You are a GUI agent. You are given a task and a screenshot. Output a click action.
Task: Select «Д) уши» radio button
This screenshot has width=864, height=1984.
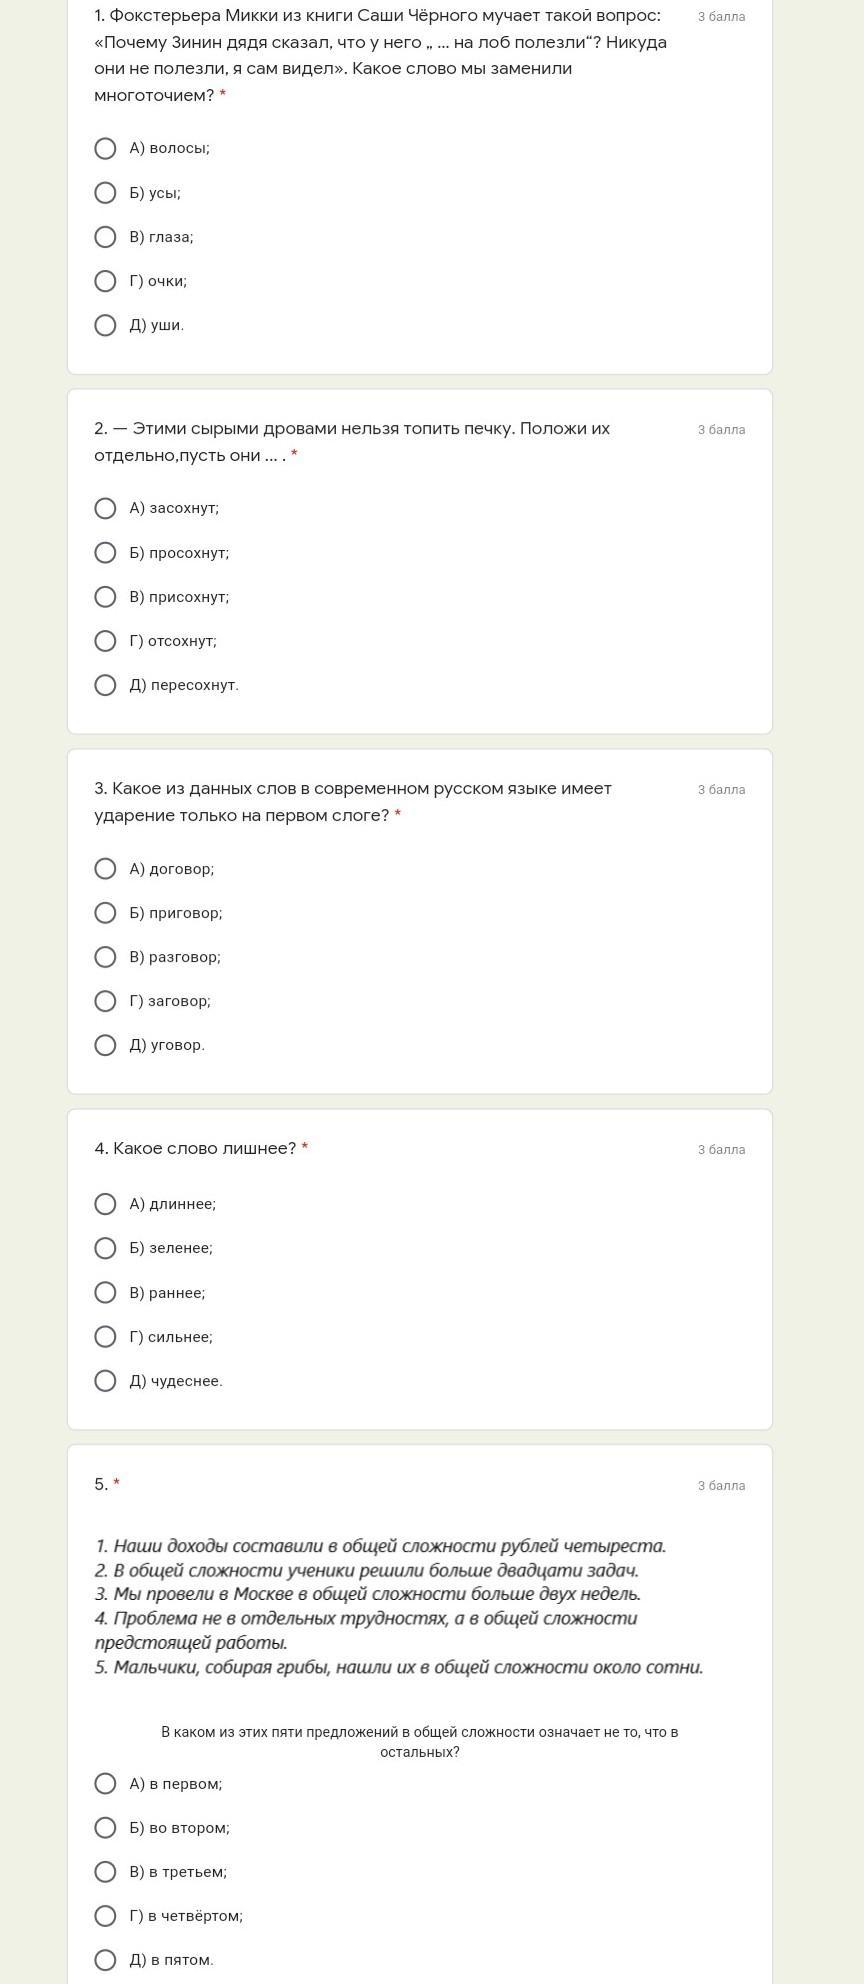[x=105, y=325]
